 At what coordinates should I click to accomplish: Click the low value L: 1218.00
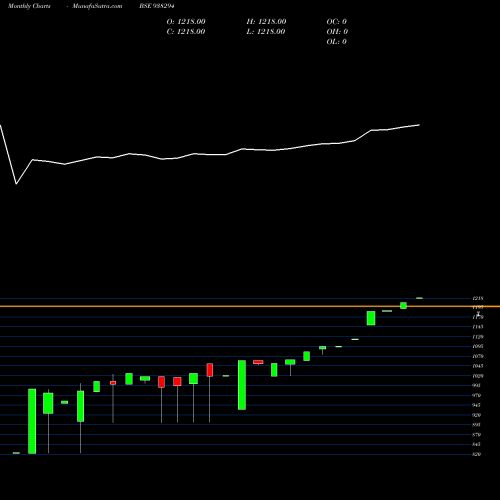pyautogui.click(x=266, y=32)
